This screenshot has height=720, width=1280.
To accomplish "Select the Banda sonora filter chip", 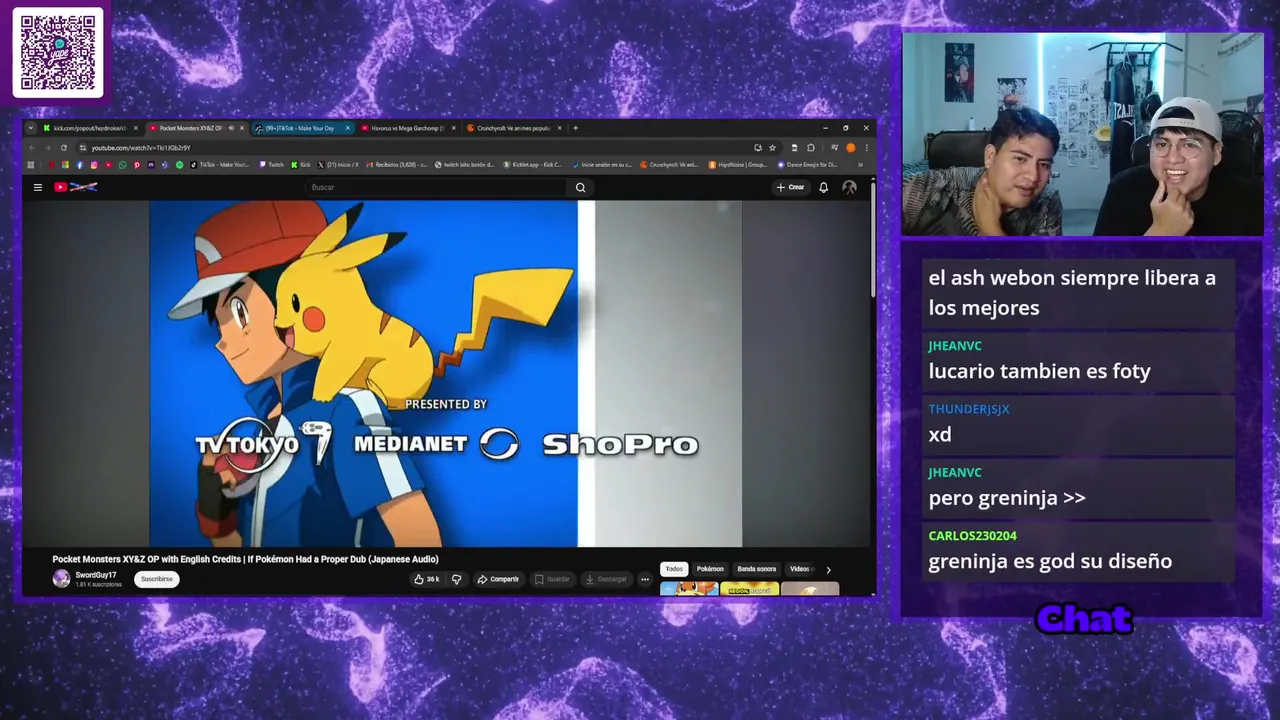I will click(x=756, y=569).
